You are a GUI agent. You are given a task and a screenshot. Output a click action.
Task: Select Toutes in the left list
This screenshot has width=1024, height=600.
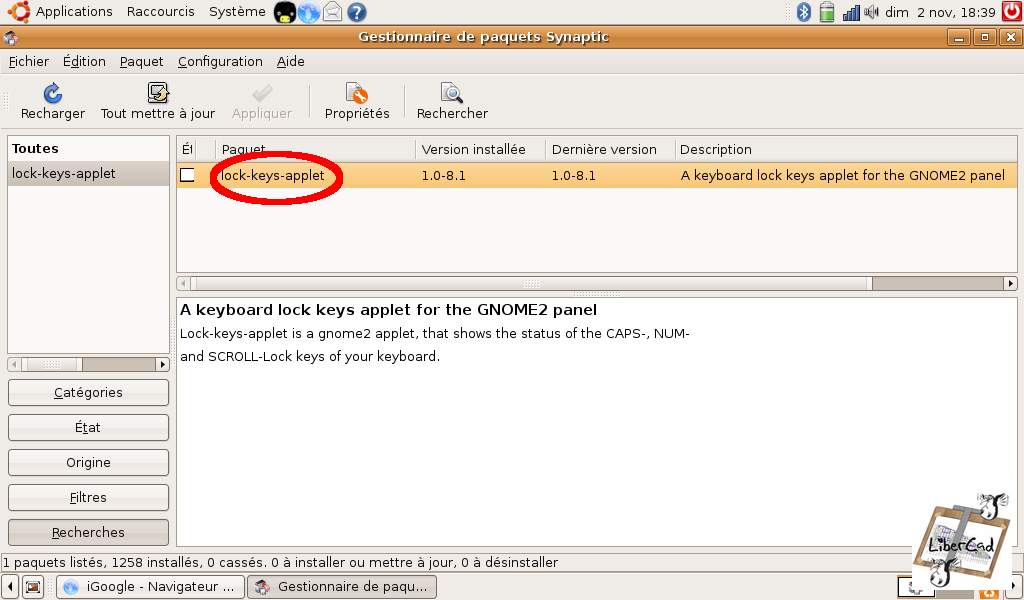(88, 148)
